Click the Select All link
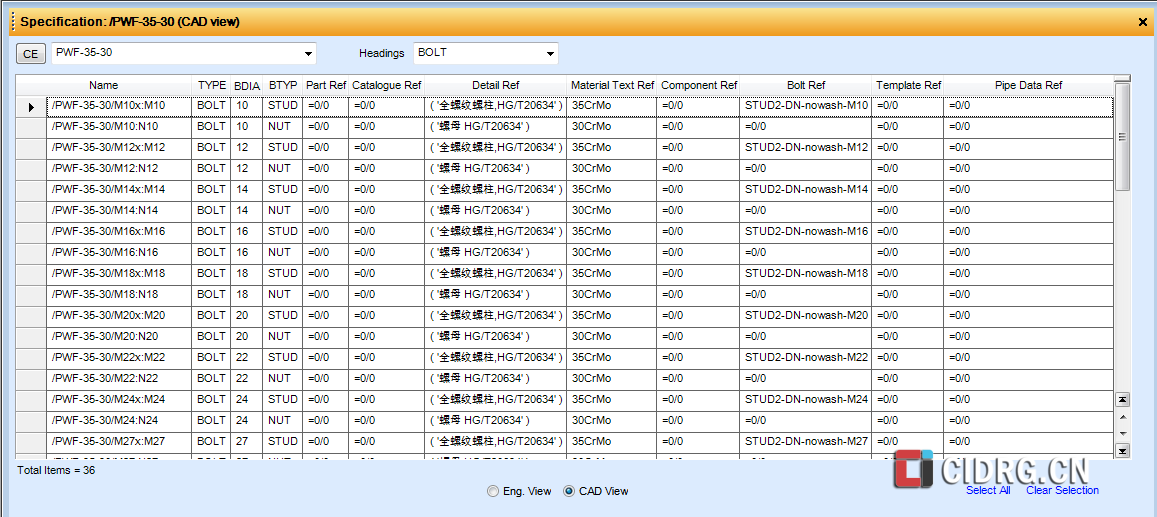The image size is (1157, 517). (987, 490)
